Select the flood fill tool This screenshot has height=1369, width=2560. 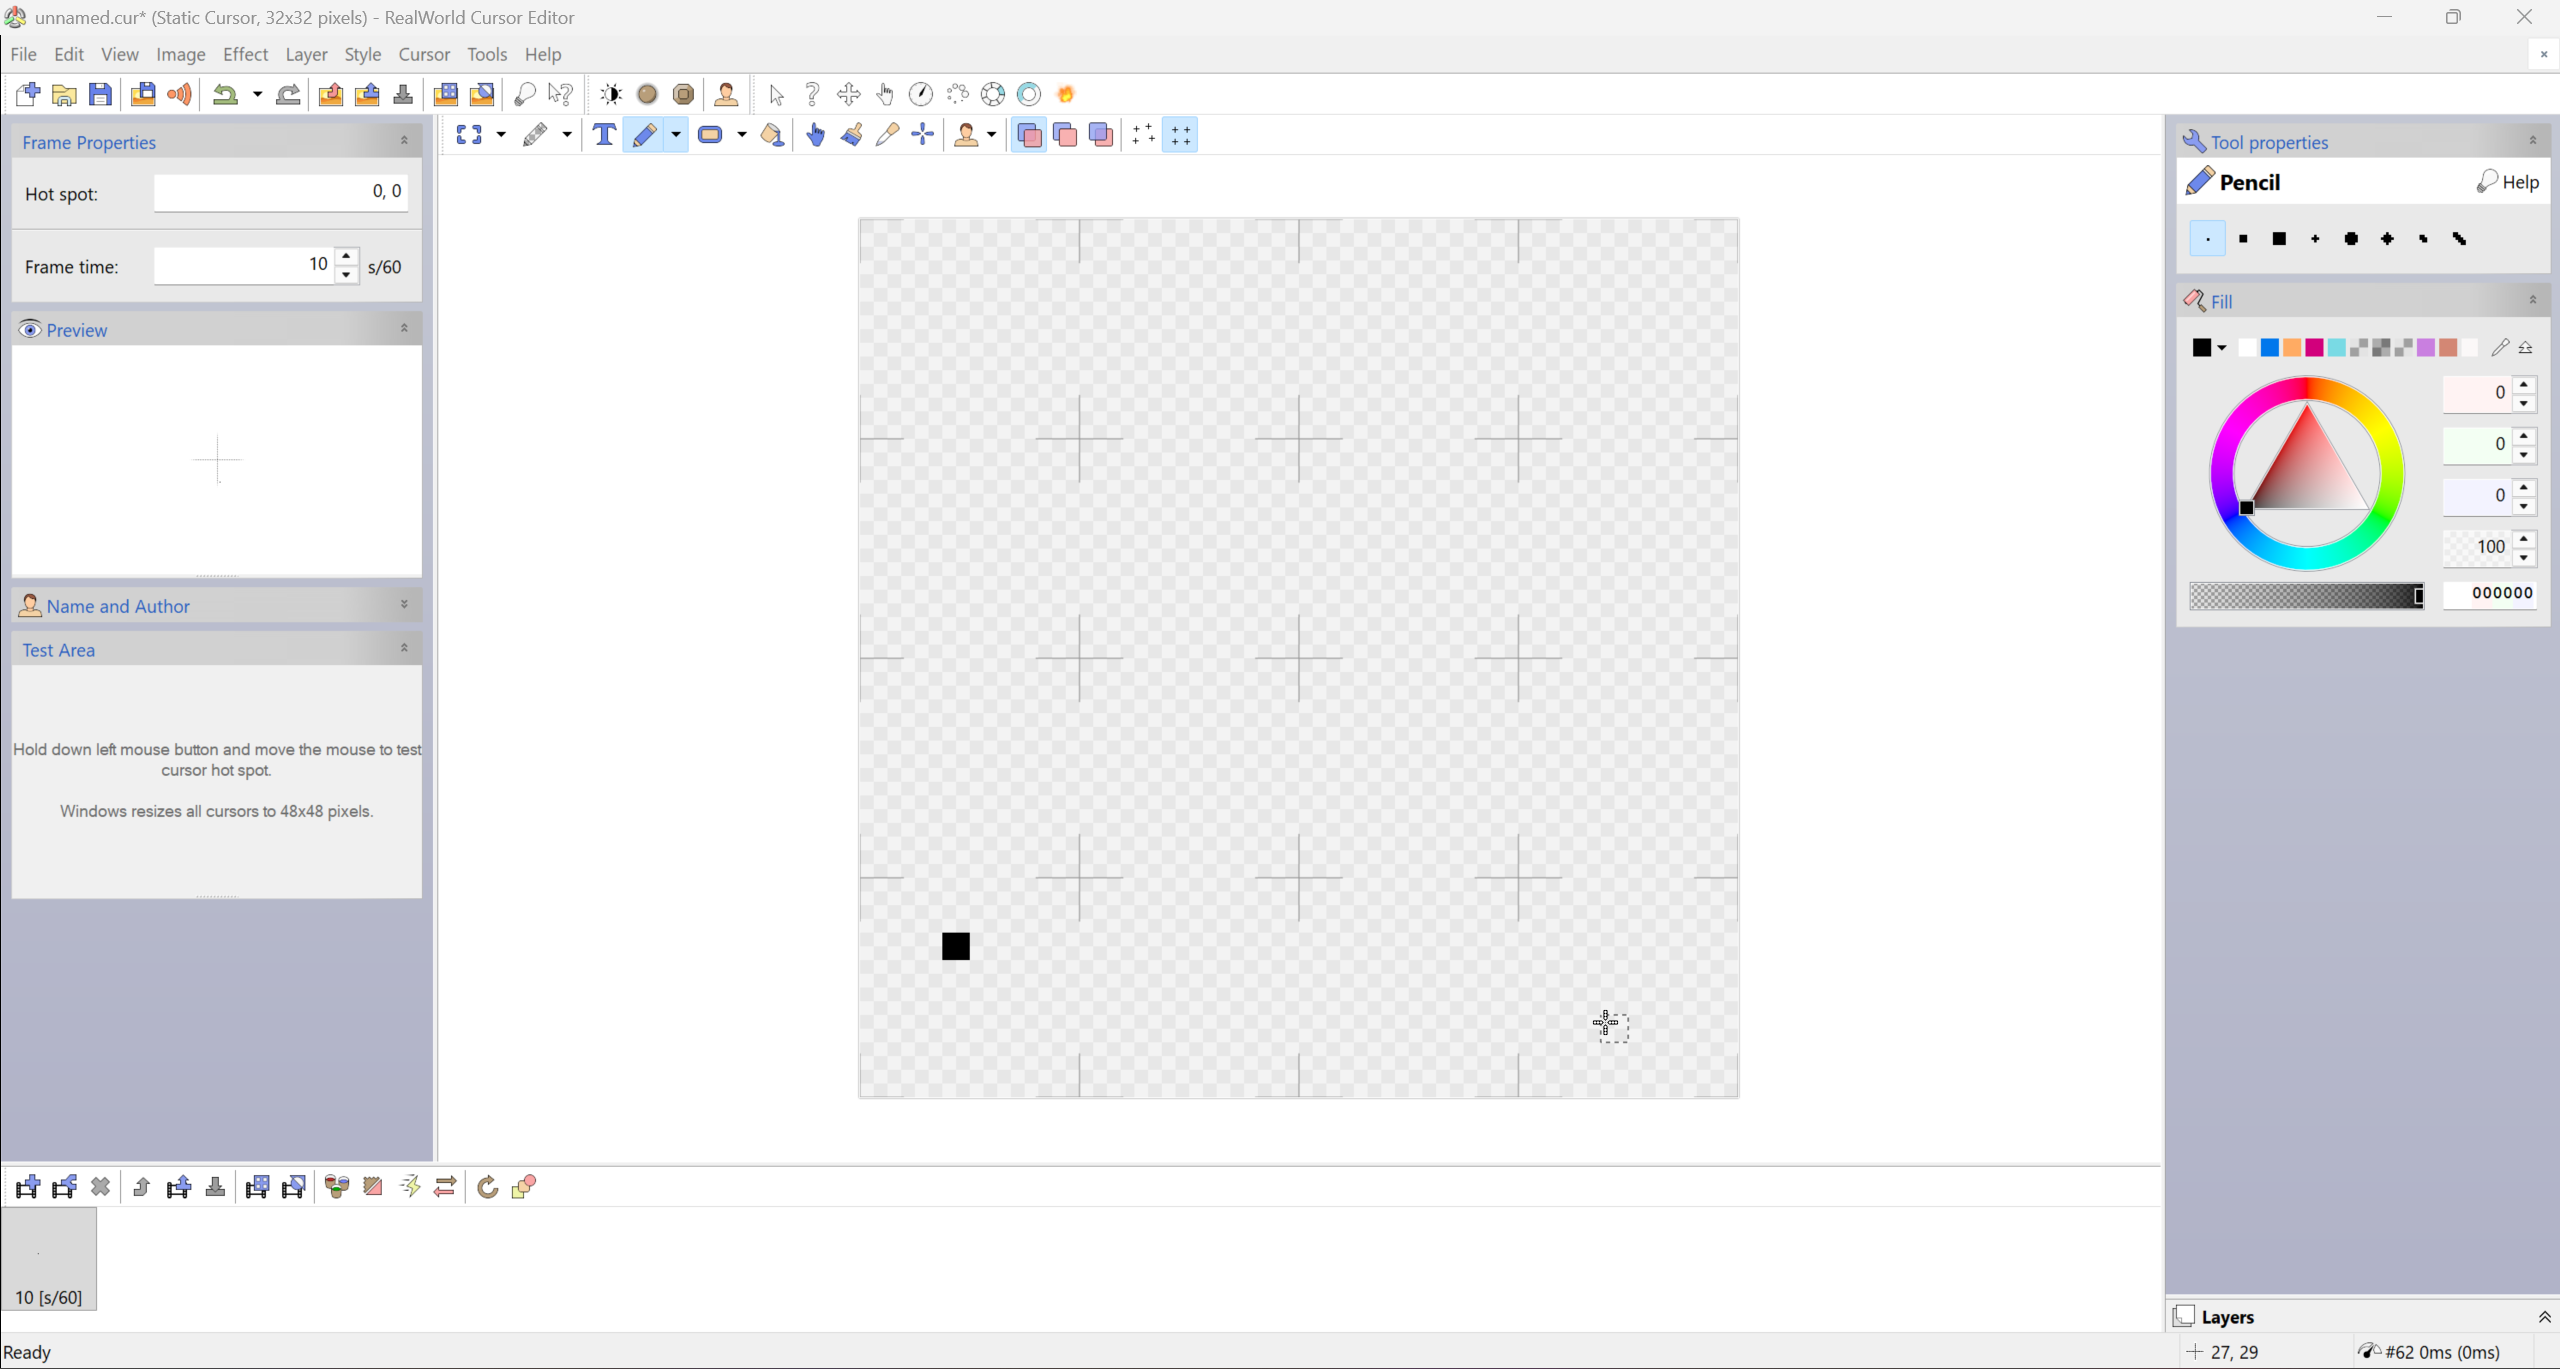[x=771, y=134]
